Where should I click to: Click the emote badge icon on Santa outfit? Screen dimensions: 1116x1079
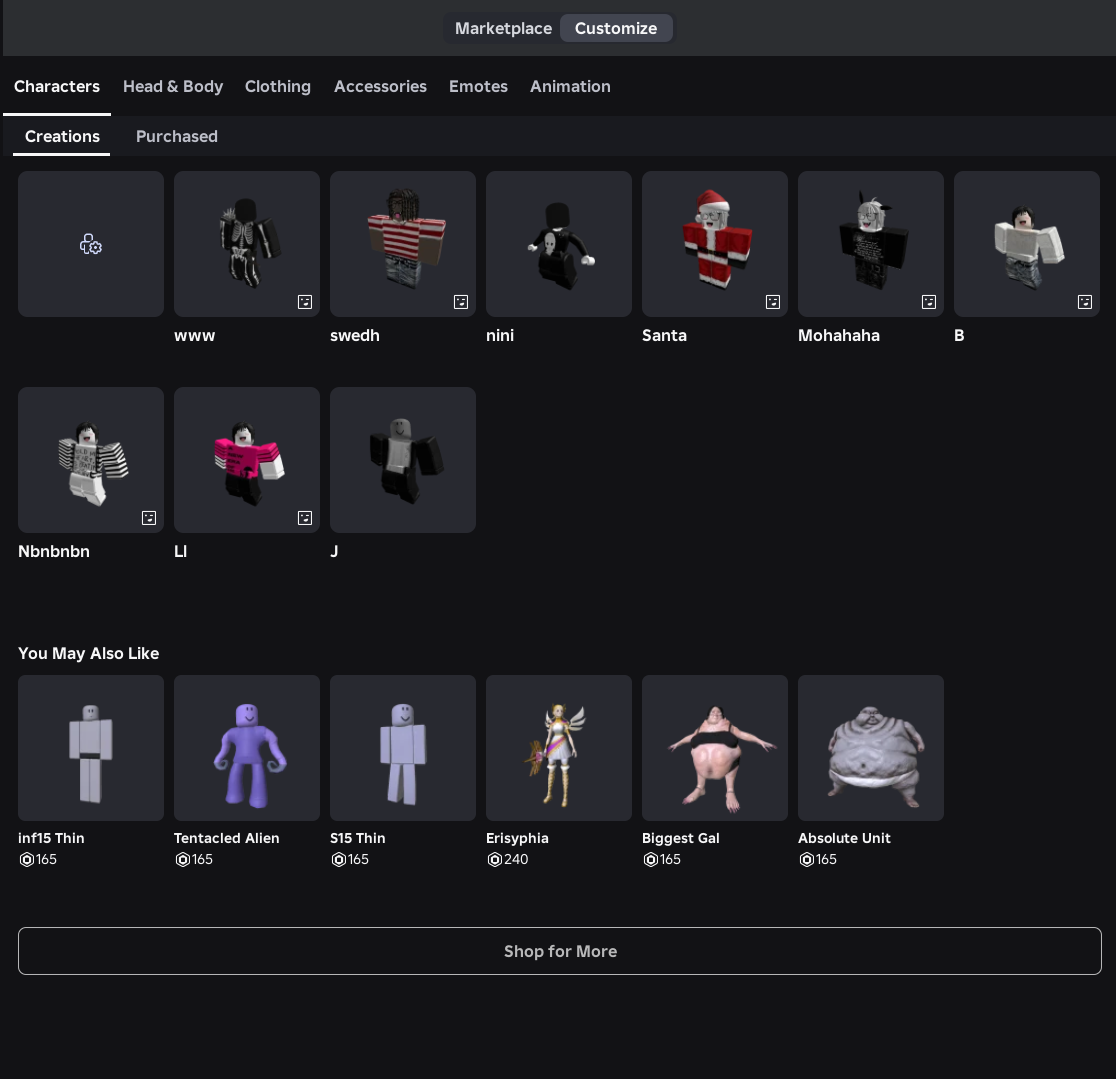coord(773,302)
